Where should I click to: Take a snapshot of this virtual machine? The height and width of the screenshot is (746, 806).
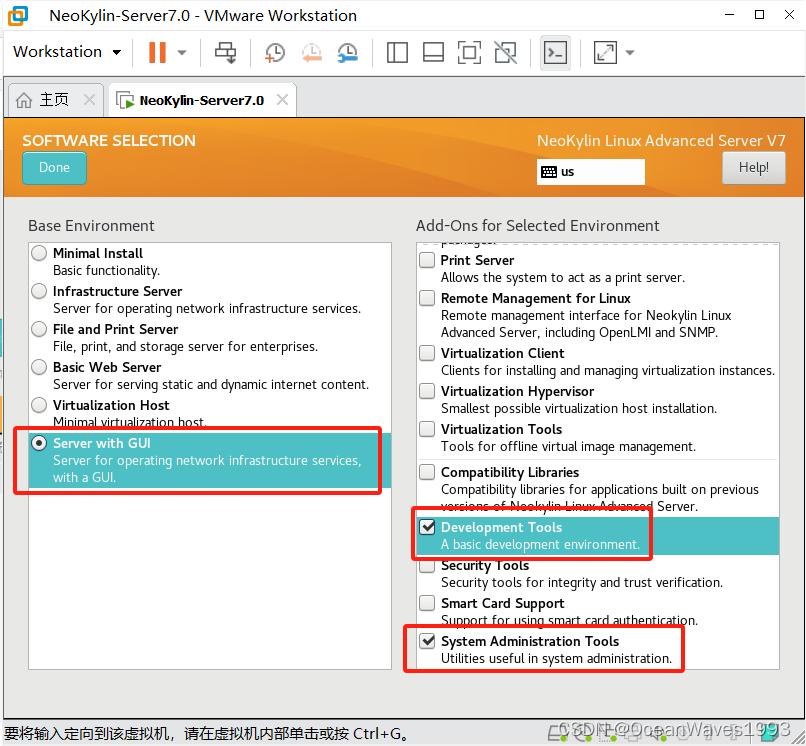(x=275, y=52)
